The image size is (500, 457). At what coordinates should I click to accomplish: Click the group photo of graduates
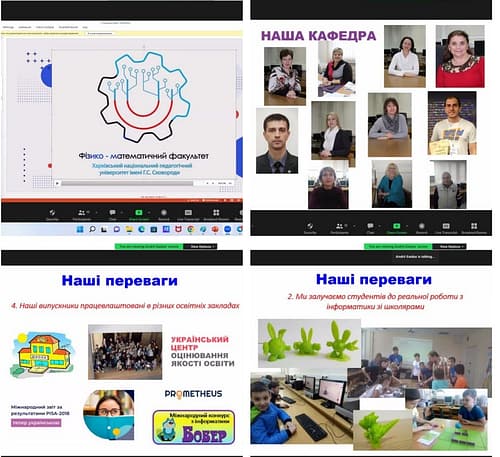(125, 352)
